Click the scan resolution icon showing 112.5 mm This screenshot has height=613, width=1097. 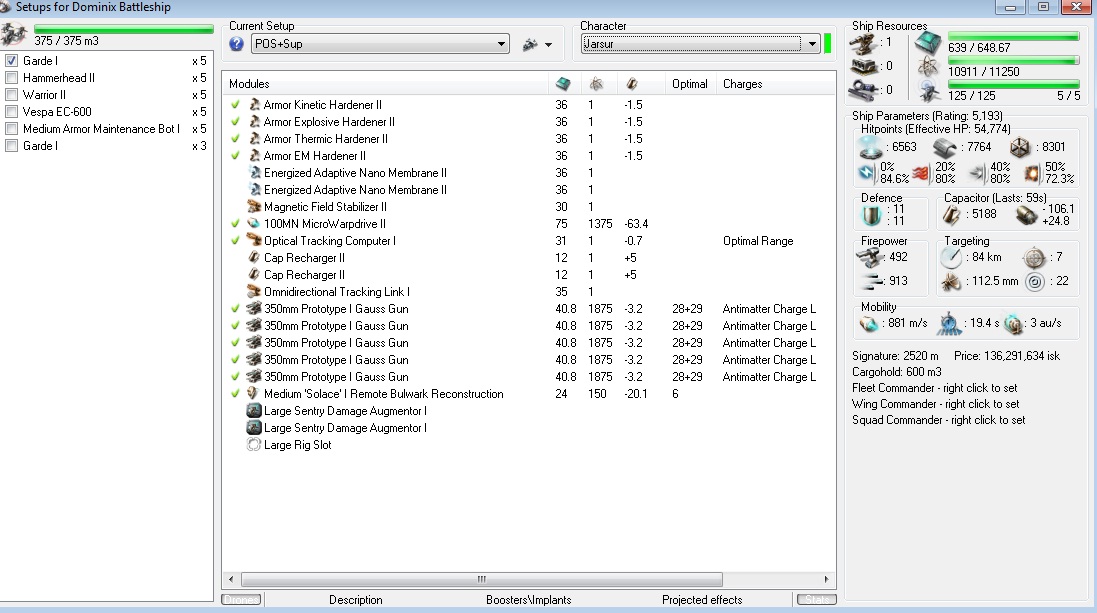[x=951, y=281]
